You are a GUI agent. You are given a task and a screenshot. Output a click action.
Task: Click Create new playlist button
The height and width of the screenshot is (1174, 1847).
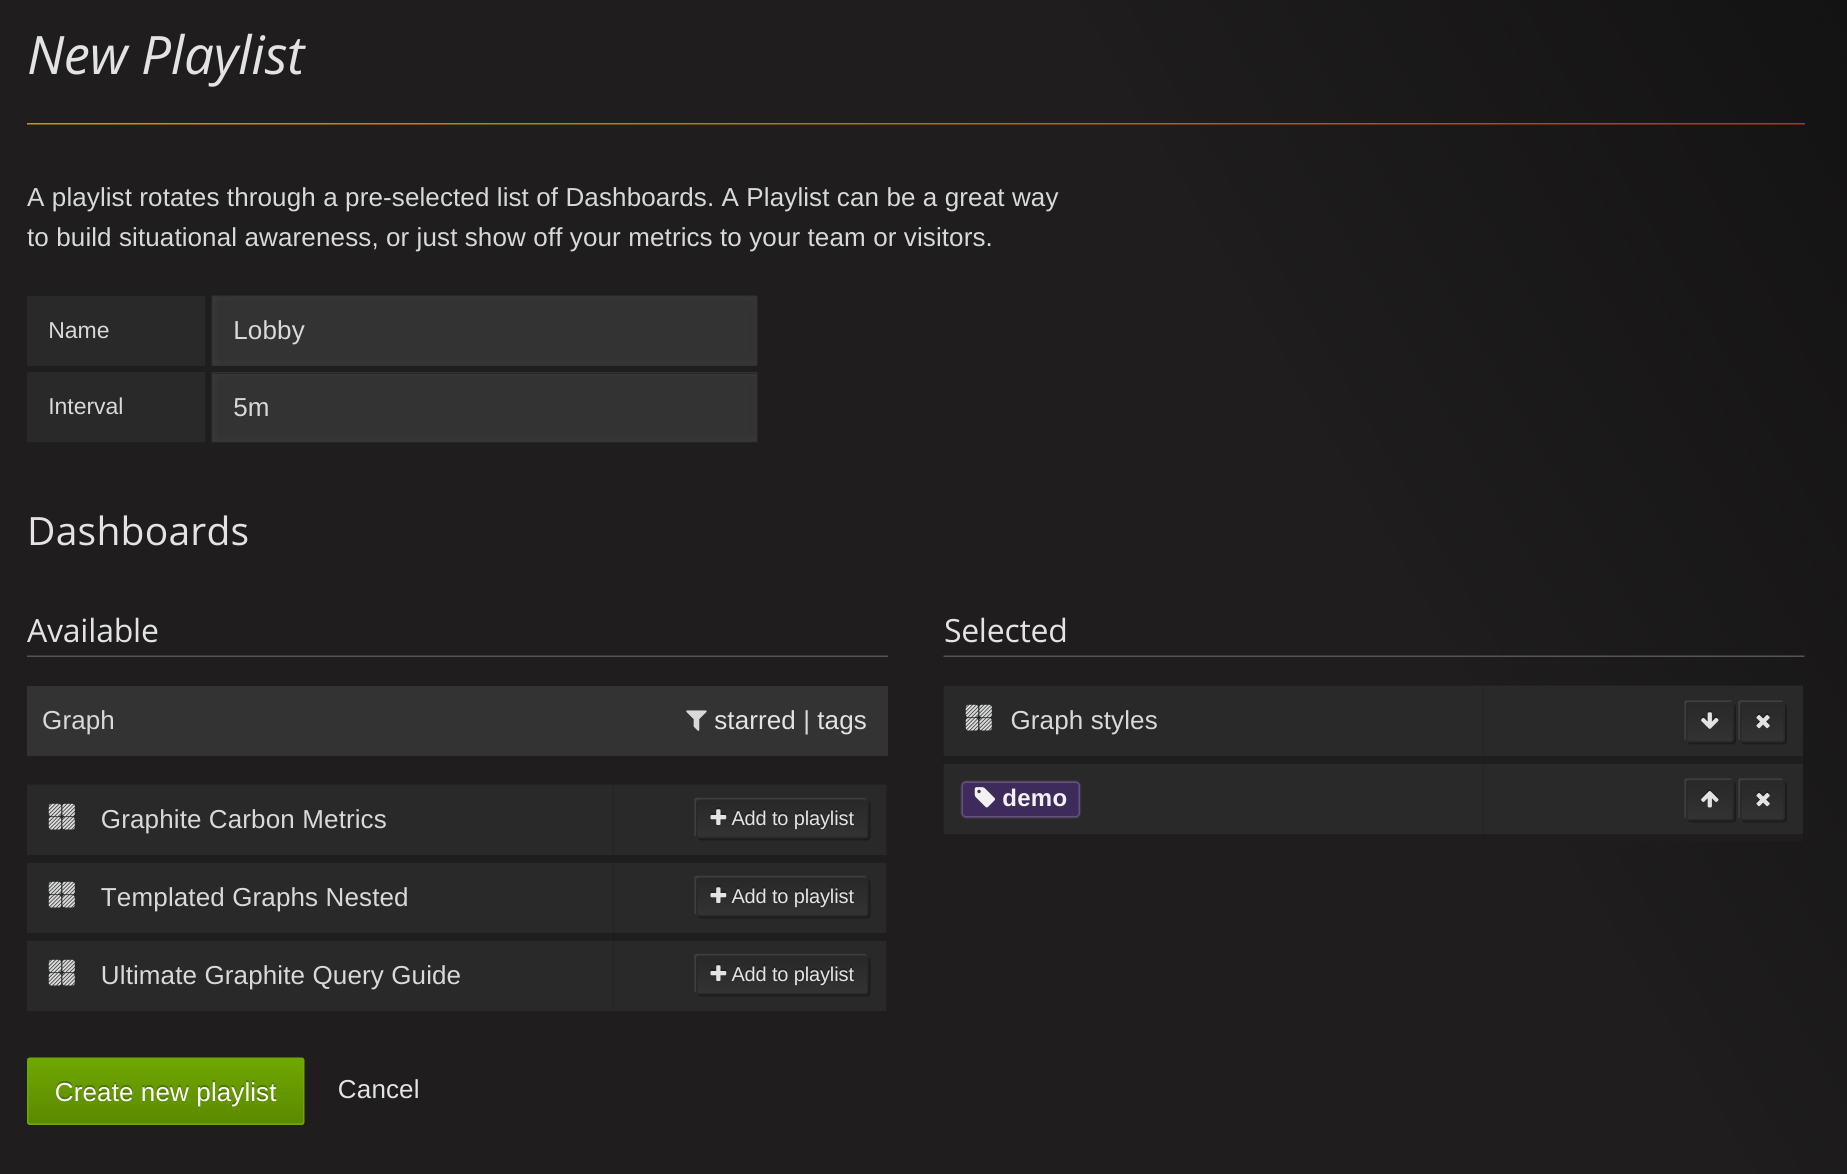coord(165,1091)
